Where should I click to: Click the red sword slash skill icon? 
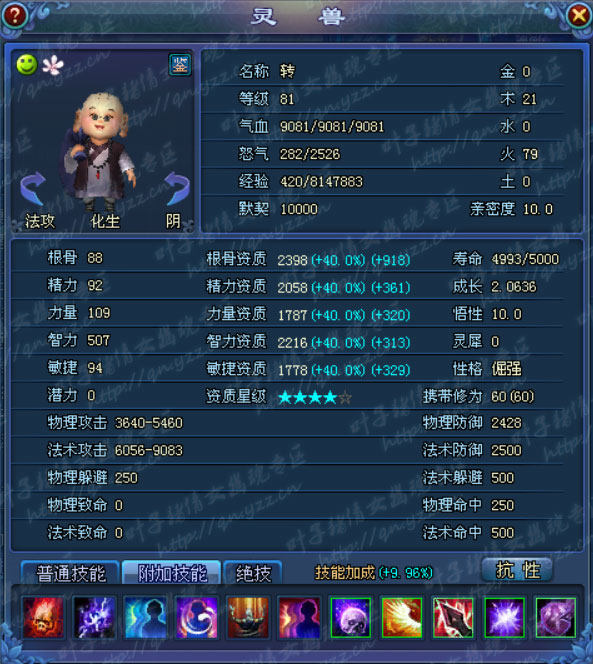[453, 617]
